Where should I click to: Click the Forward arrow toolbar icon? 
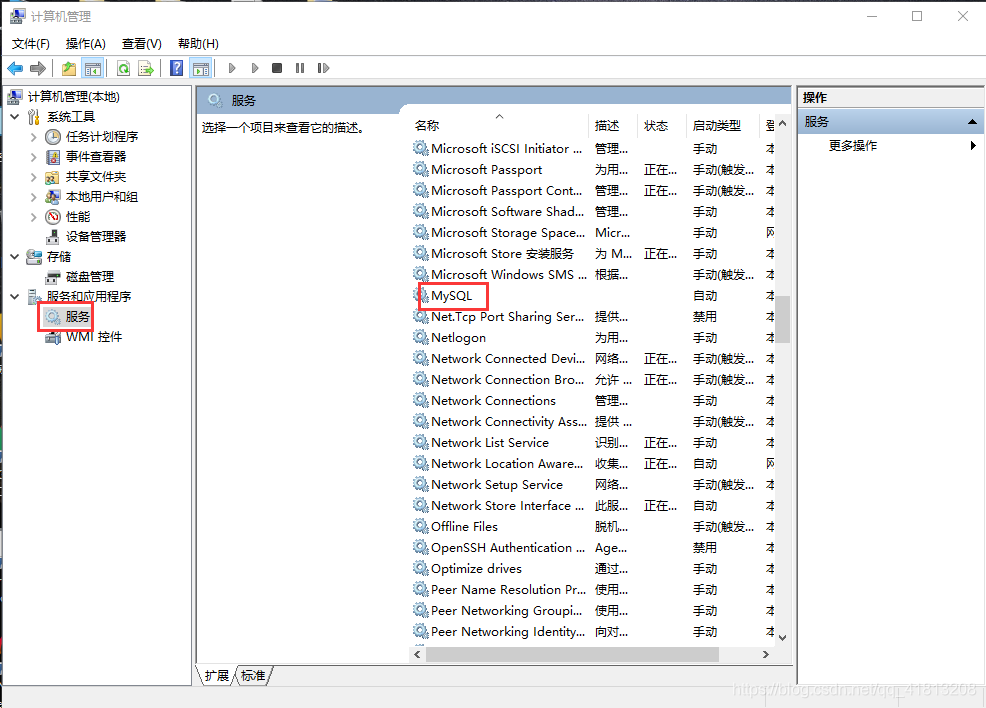click(38, 68)
